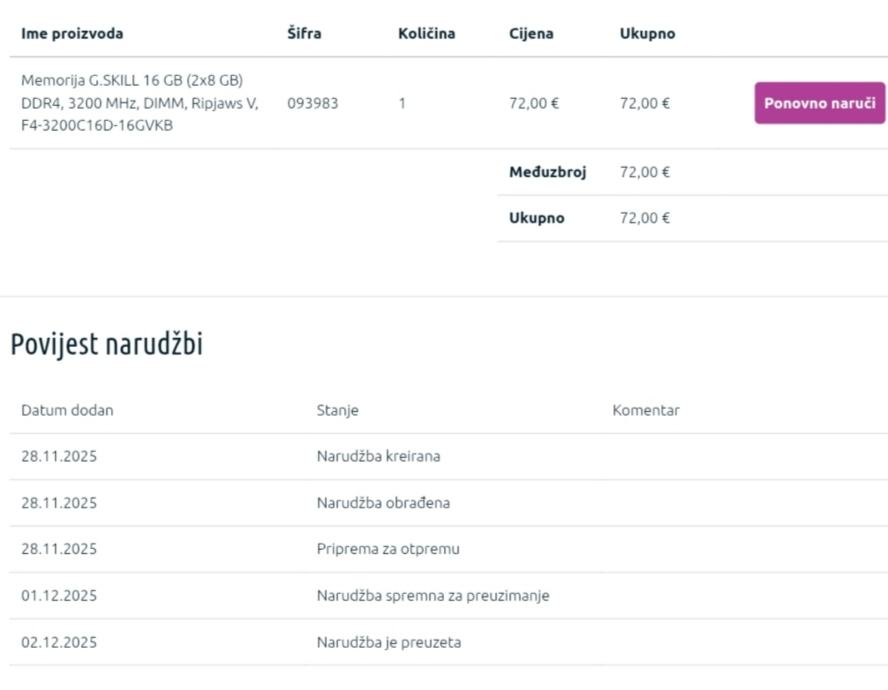Click the date 02.12.2025 in order history

coord(59,642)
